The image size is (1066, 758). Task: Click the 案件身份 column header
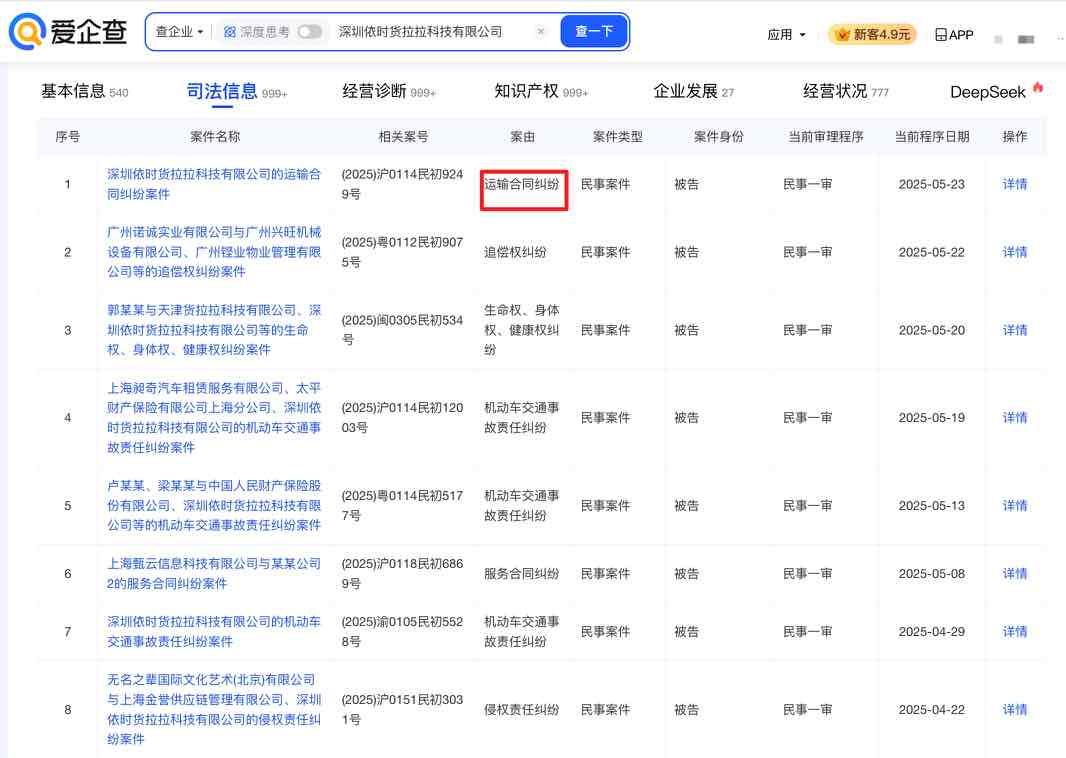[719, 137]
